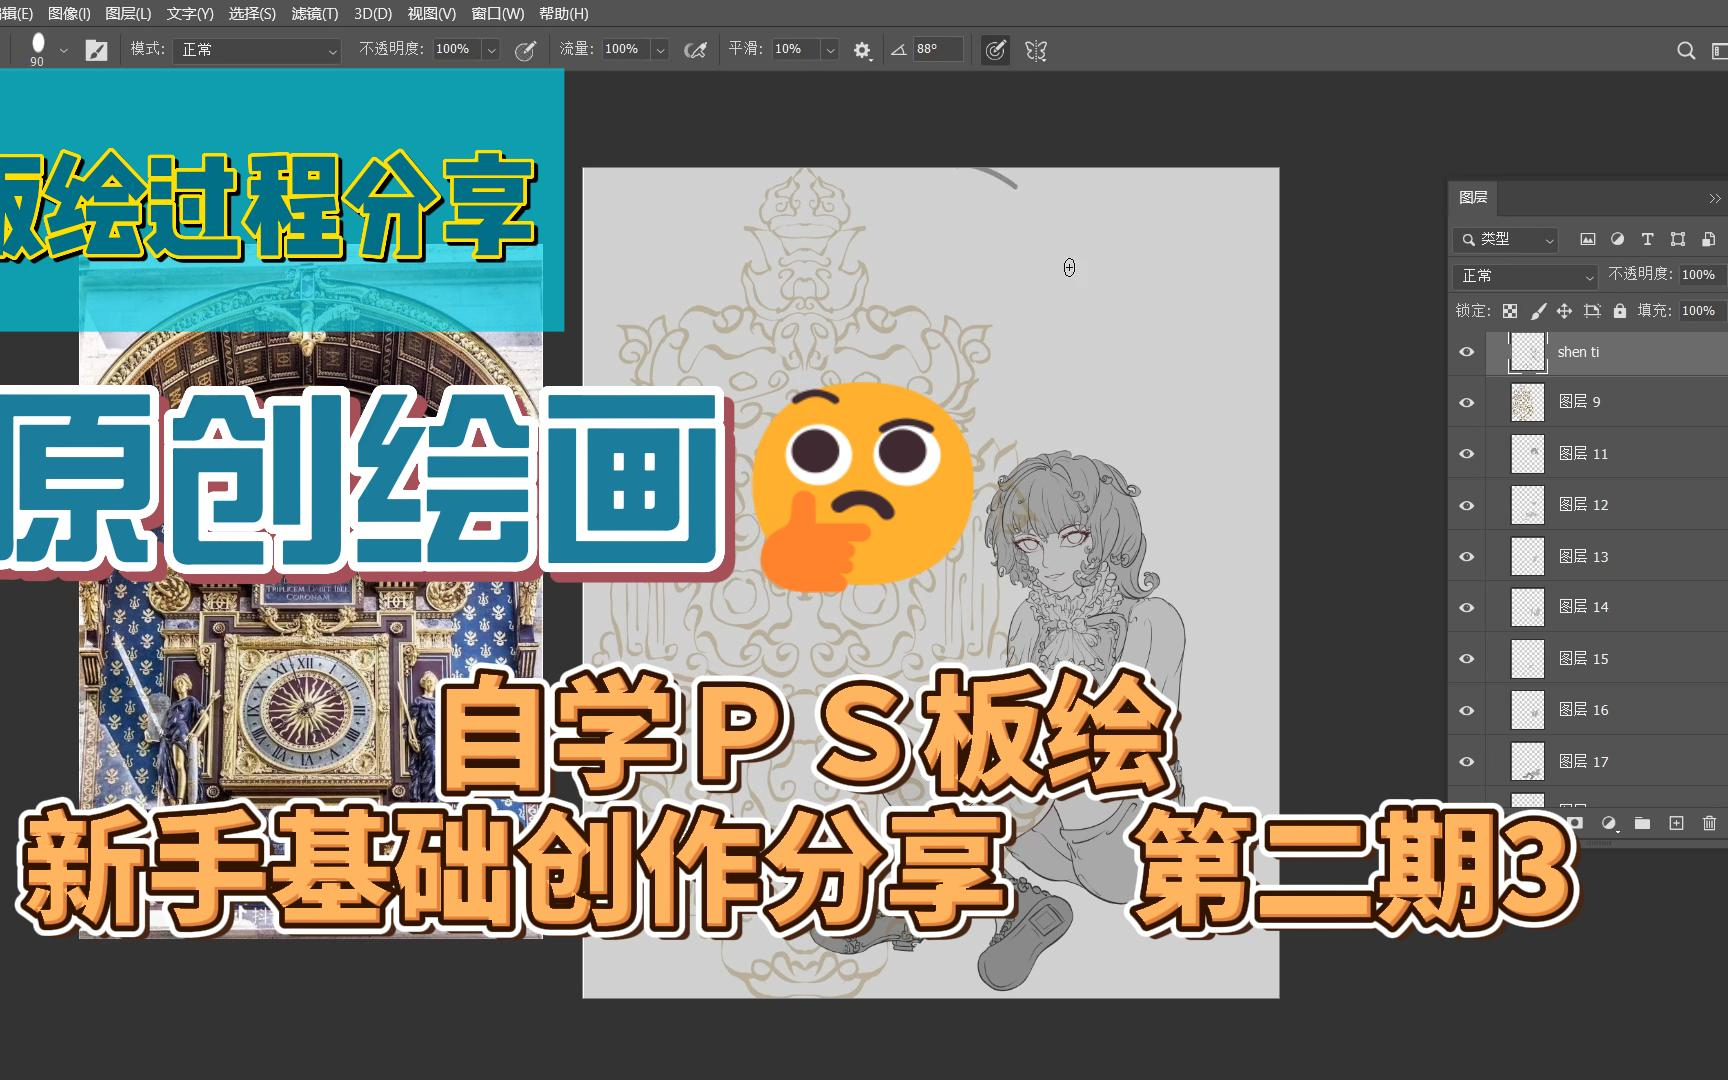The width and height of the screenshot is (1728, 1080).
Task: Open the brush settings panel icon
Action: pos(96,50)
